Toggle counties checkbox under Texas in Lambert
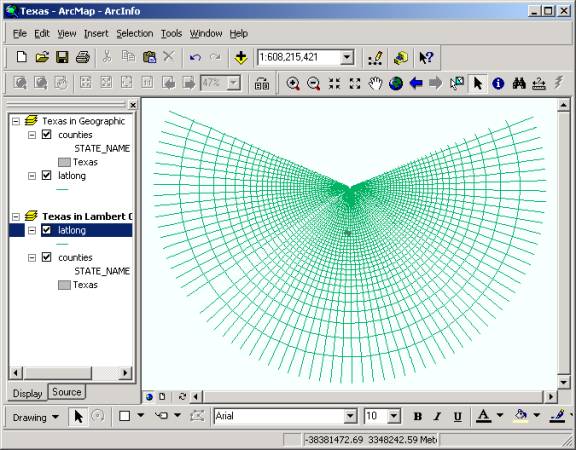 coord(47,257)
